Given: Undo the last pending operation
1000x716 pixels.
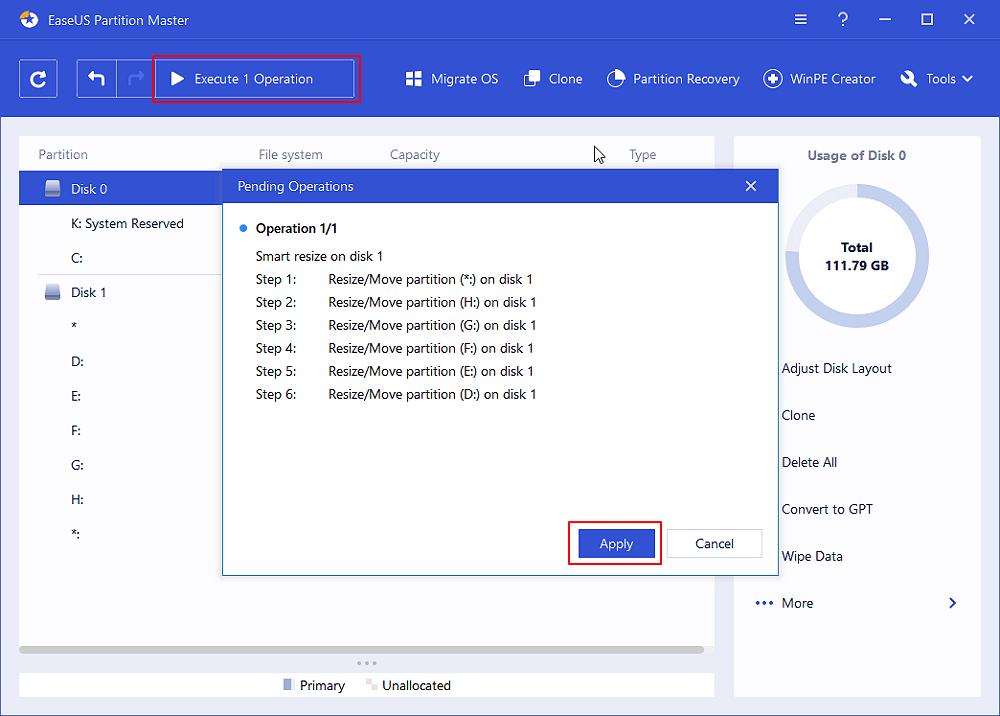Looking at the screenshot, I should click(x=96, y=79).
